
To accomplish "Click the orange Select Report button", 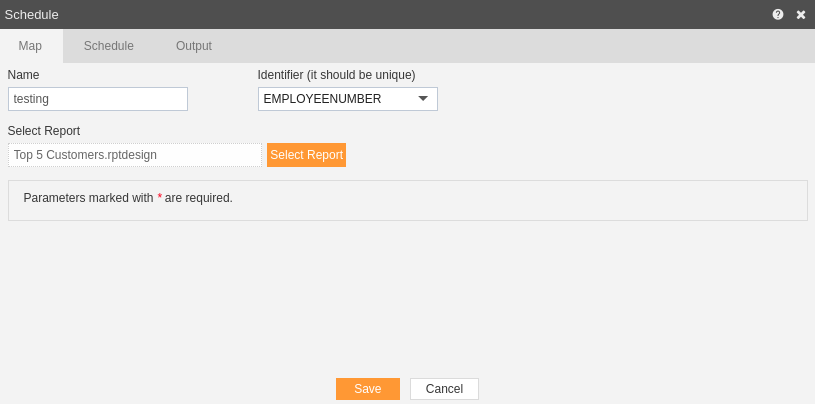I will (307, 155).
